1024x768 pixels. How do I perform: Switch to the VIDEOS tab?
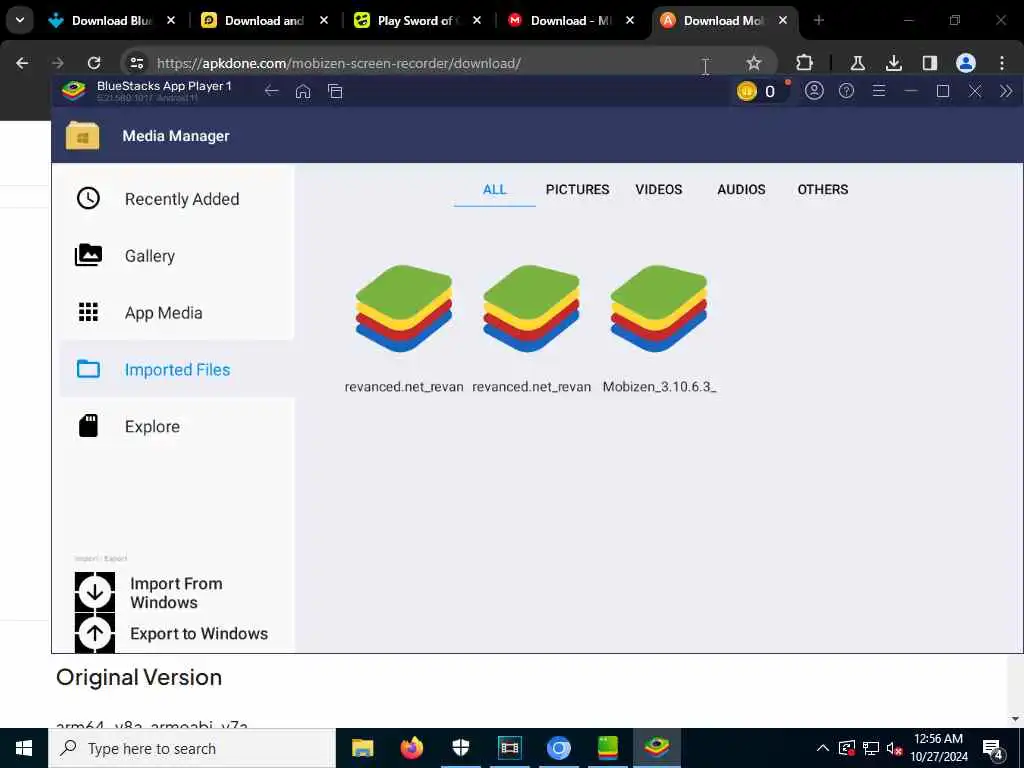pyautogui.click(x=658, y=189)
